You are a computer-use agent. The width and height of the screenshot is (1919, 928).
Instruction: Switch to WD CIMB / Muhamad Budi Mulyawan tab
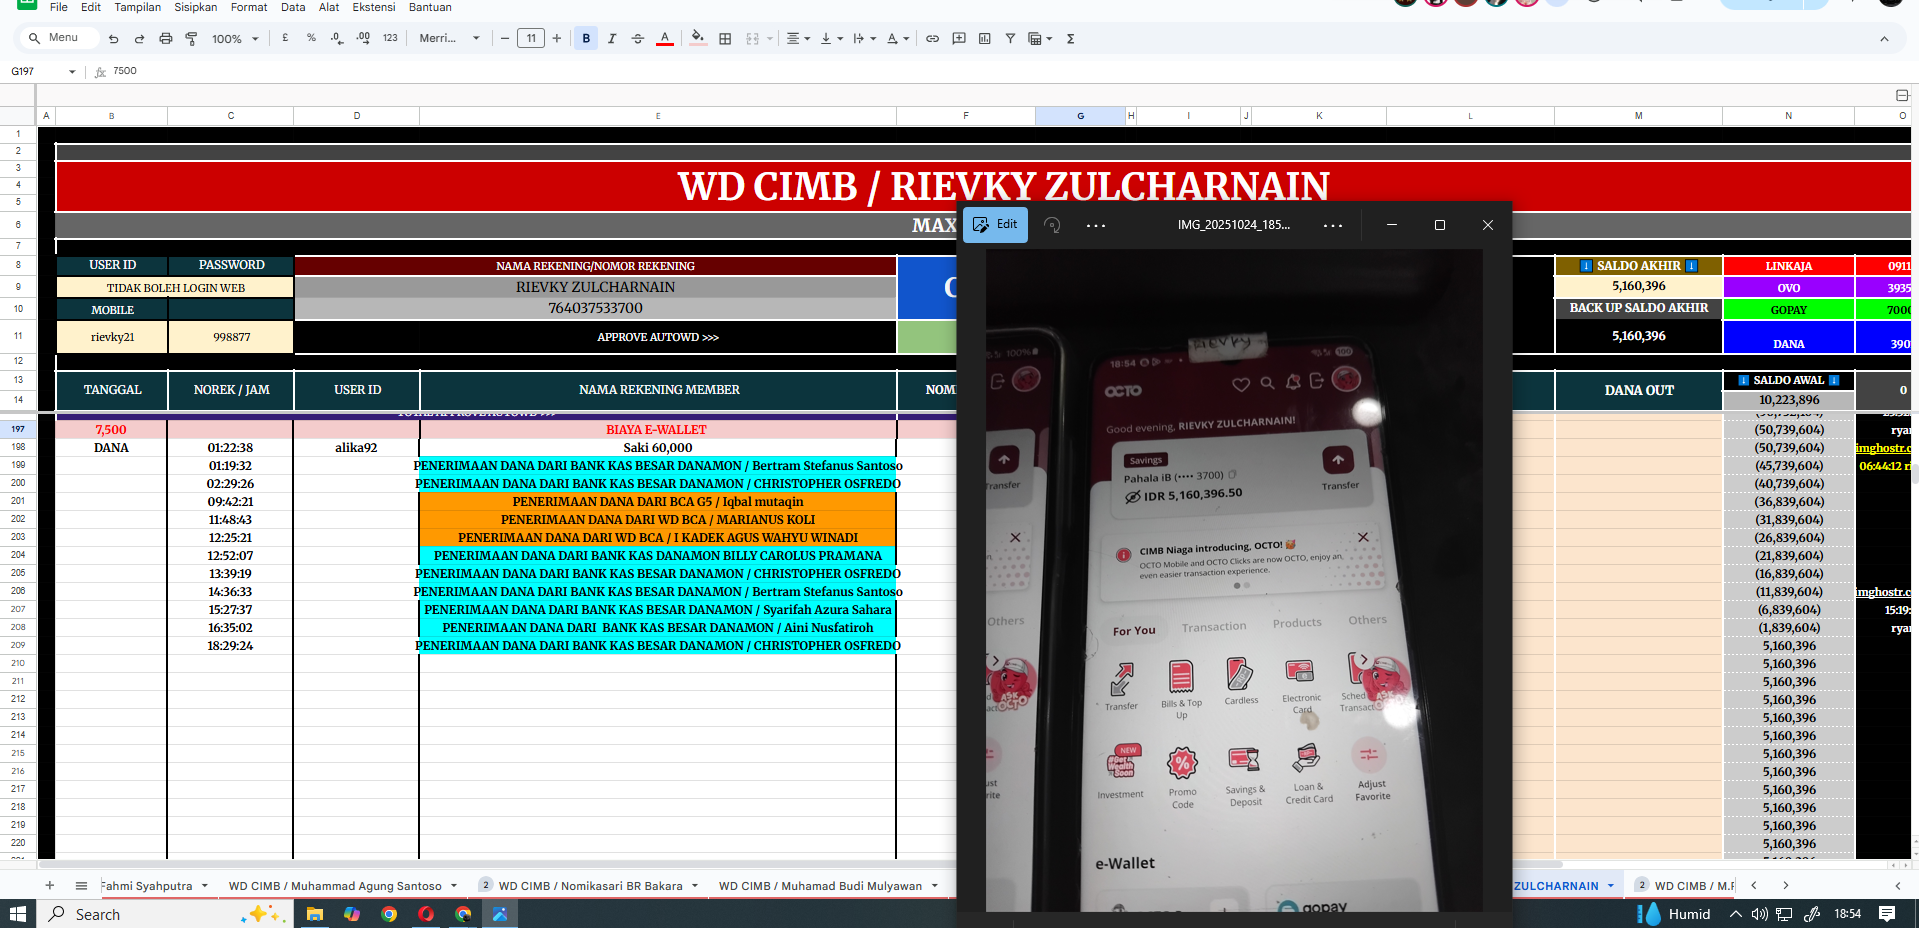821,886
